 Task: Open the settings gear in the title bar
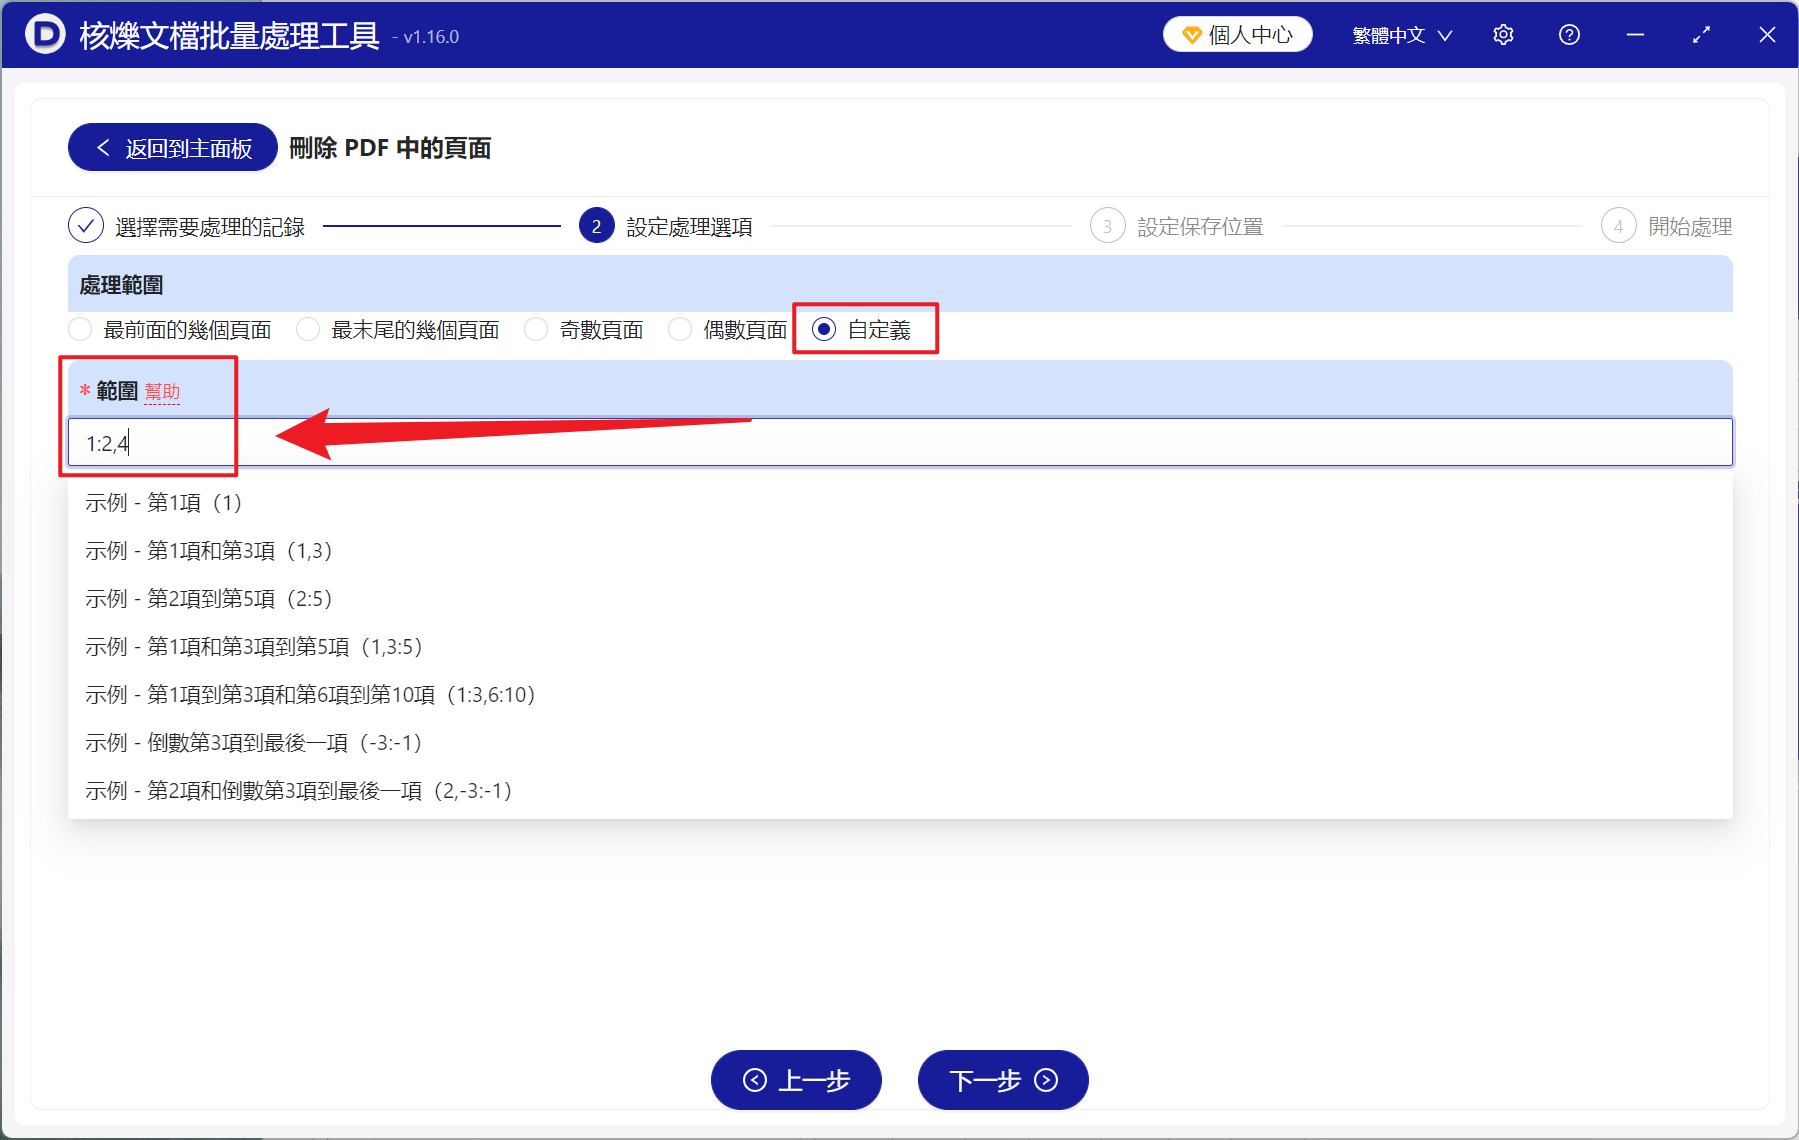[x=1503, y=34]
